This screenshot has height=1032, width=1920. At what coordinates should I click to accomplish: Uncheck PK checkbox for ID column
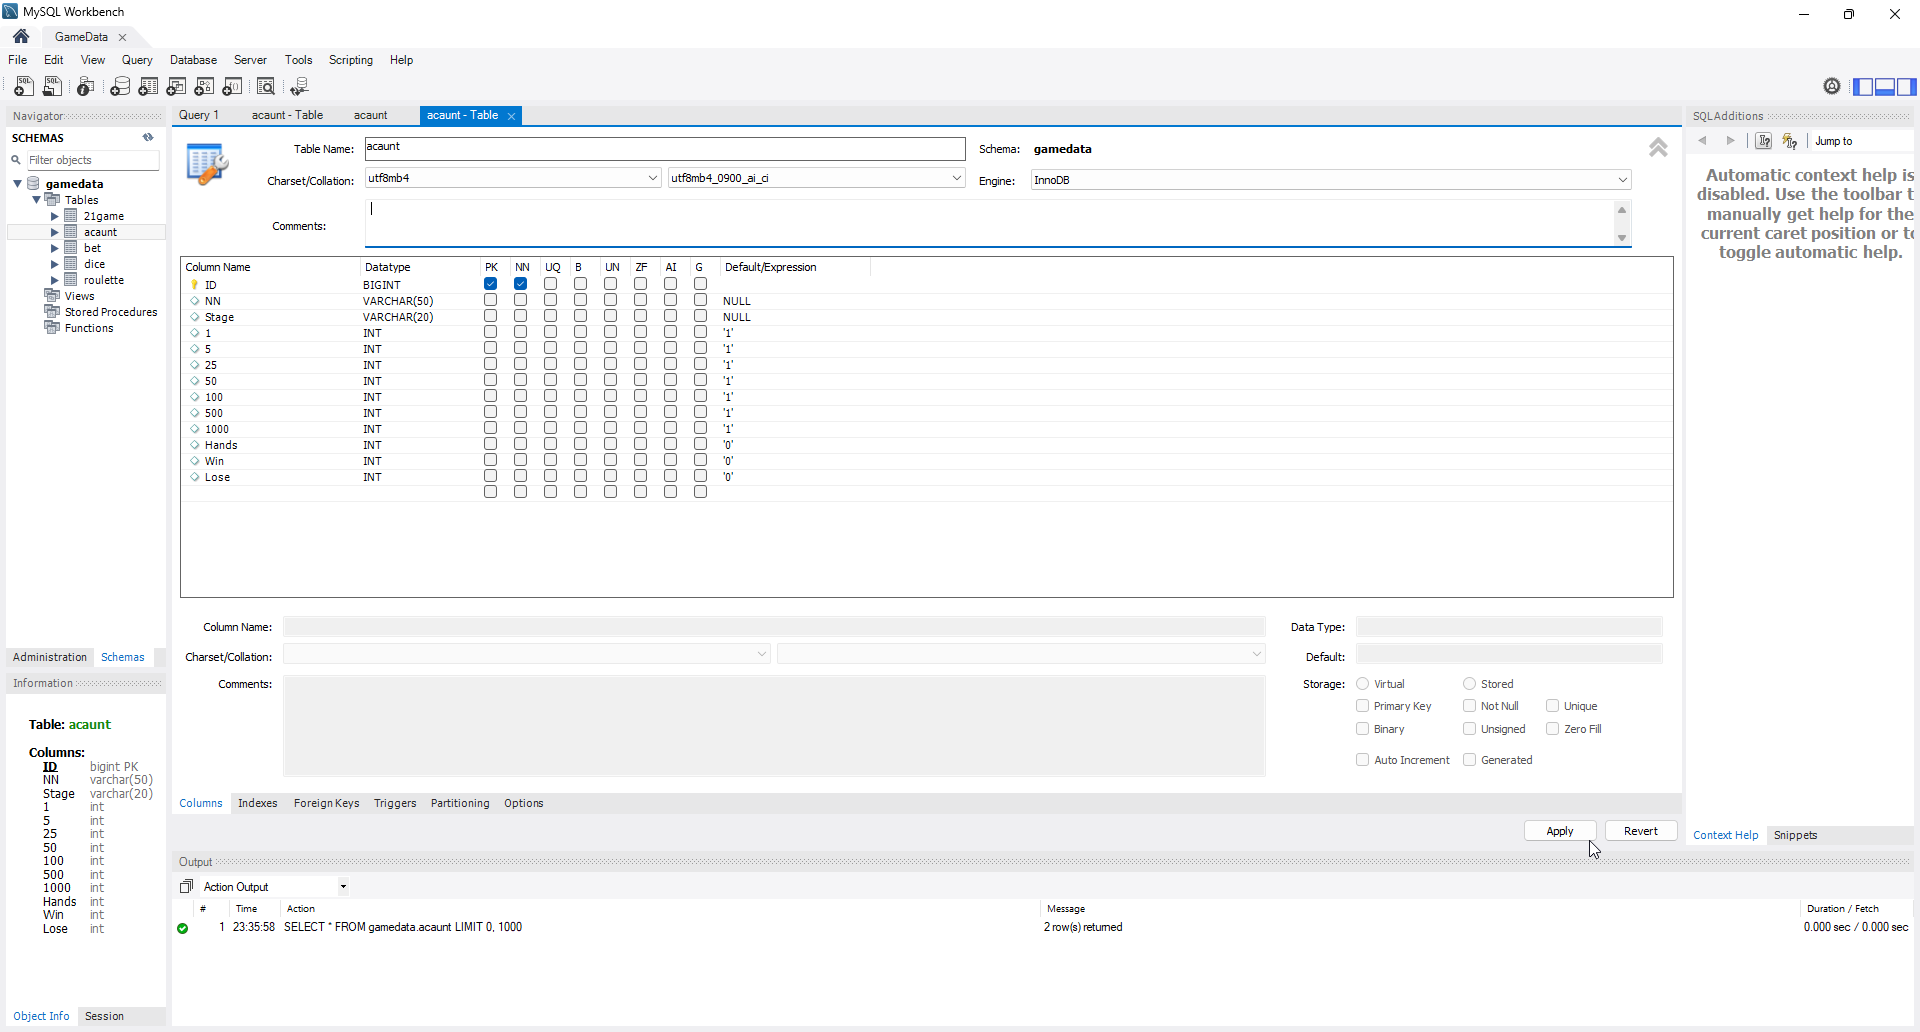point(490,284)
